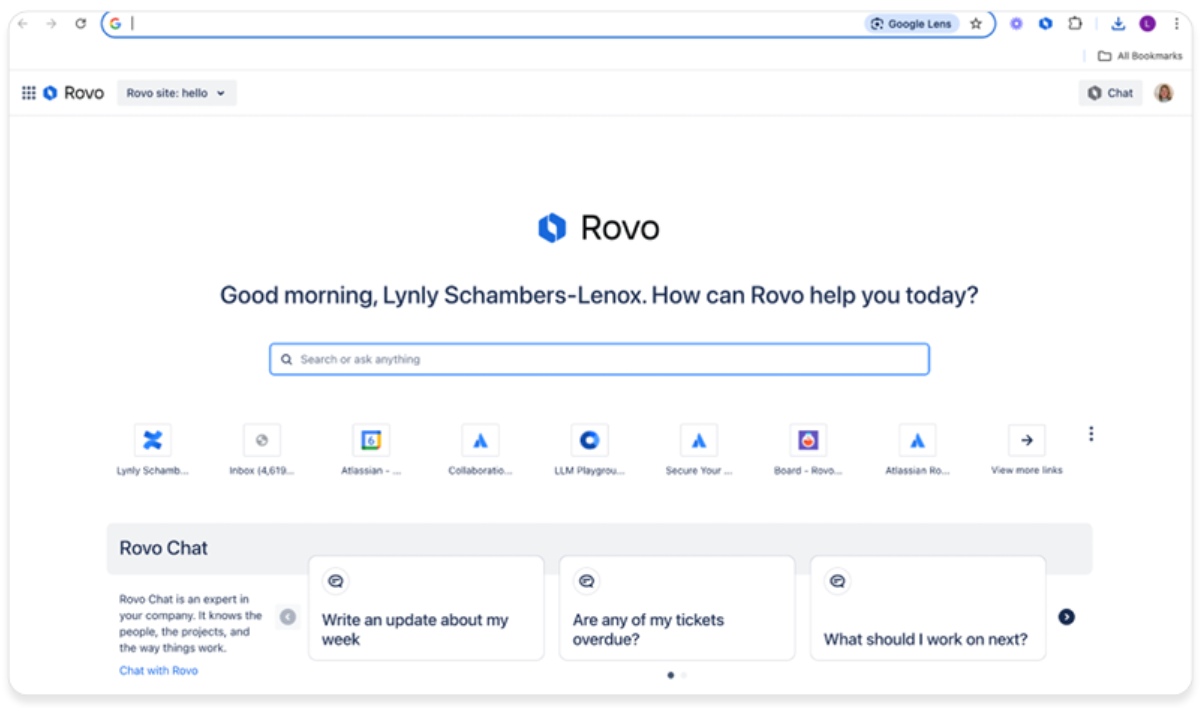Select Are any of my tickets overdue
This screenshot has height=708, width=1202.
[677, 609]
